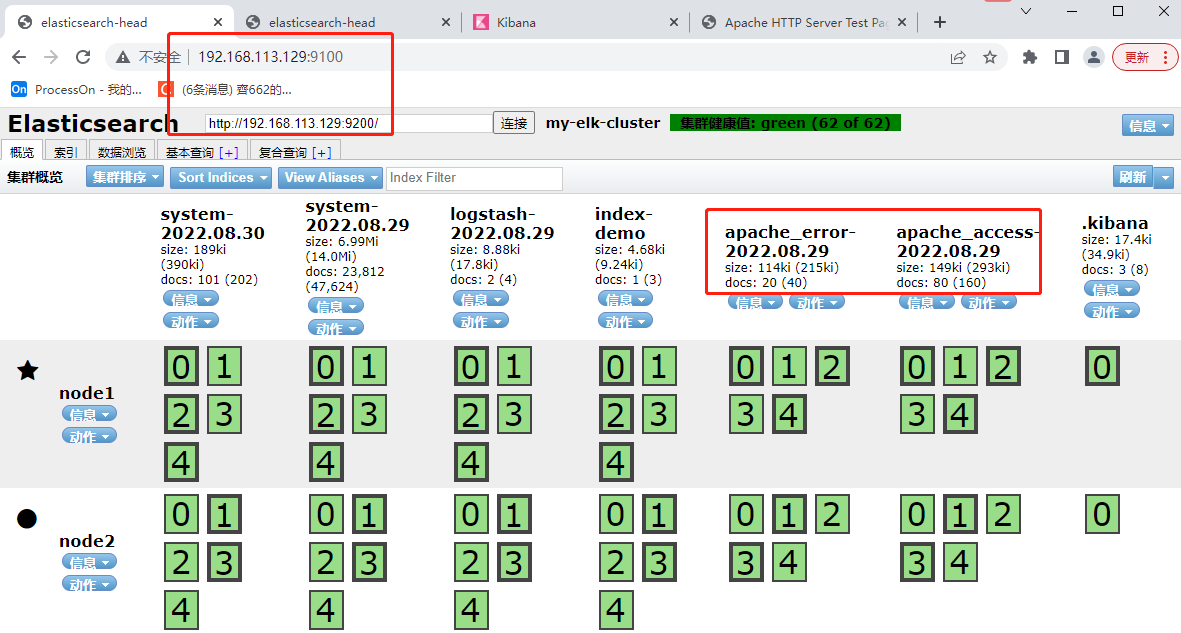The height and width of the screenshot is (633, 1181).
Task: Open the top-right 信息 dropdown
Action: pyautogui.click(x=1148, y=126)
